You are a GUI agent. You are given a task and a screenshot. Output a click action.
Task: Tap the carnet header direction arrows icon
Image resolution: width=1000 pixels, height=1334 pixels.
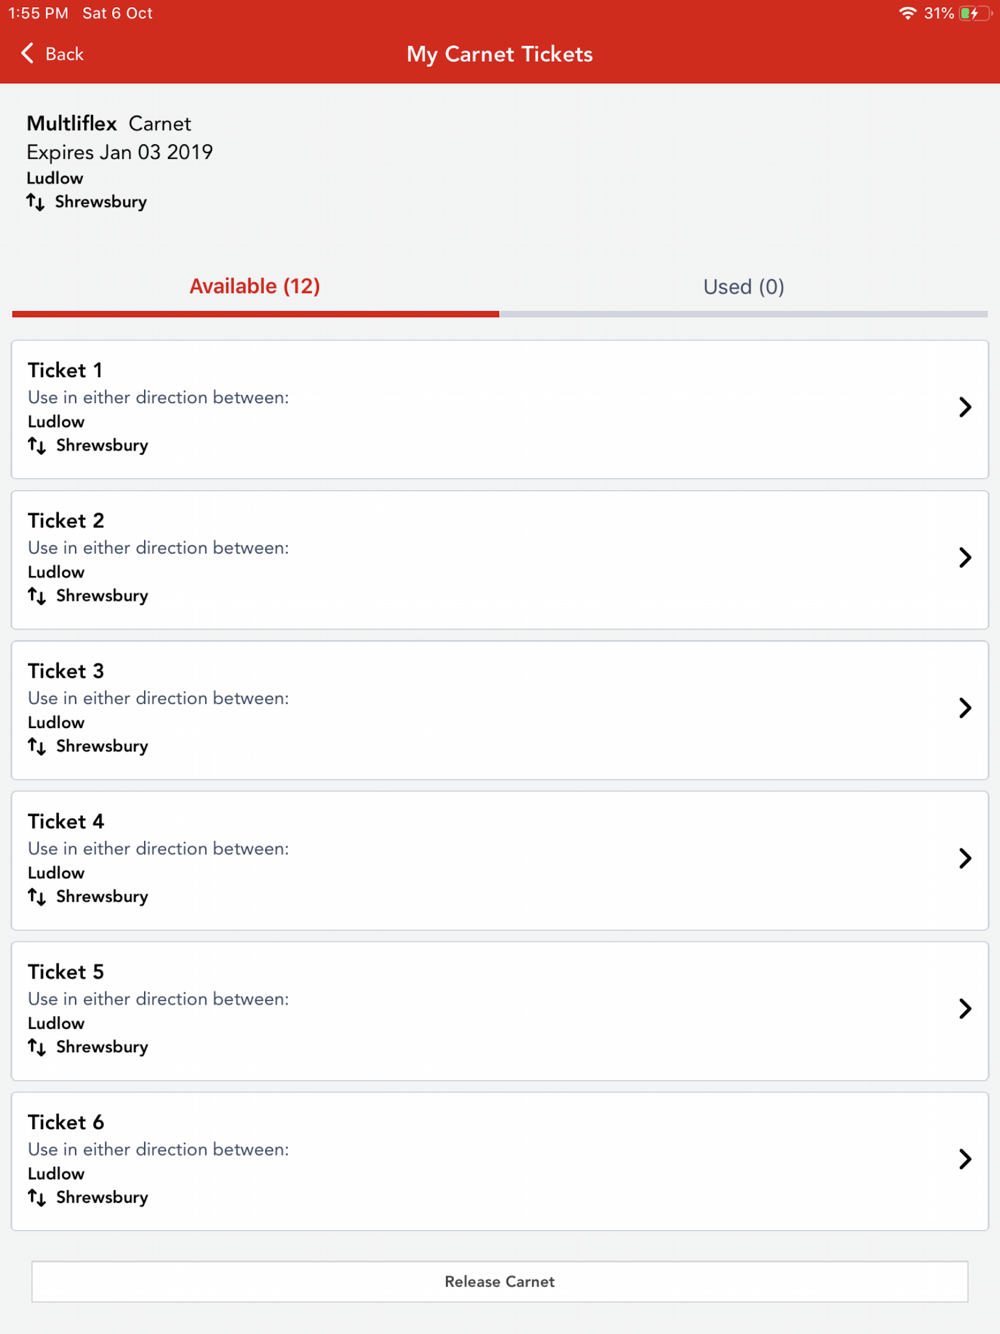pos(36,202)
